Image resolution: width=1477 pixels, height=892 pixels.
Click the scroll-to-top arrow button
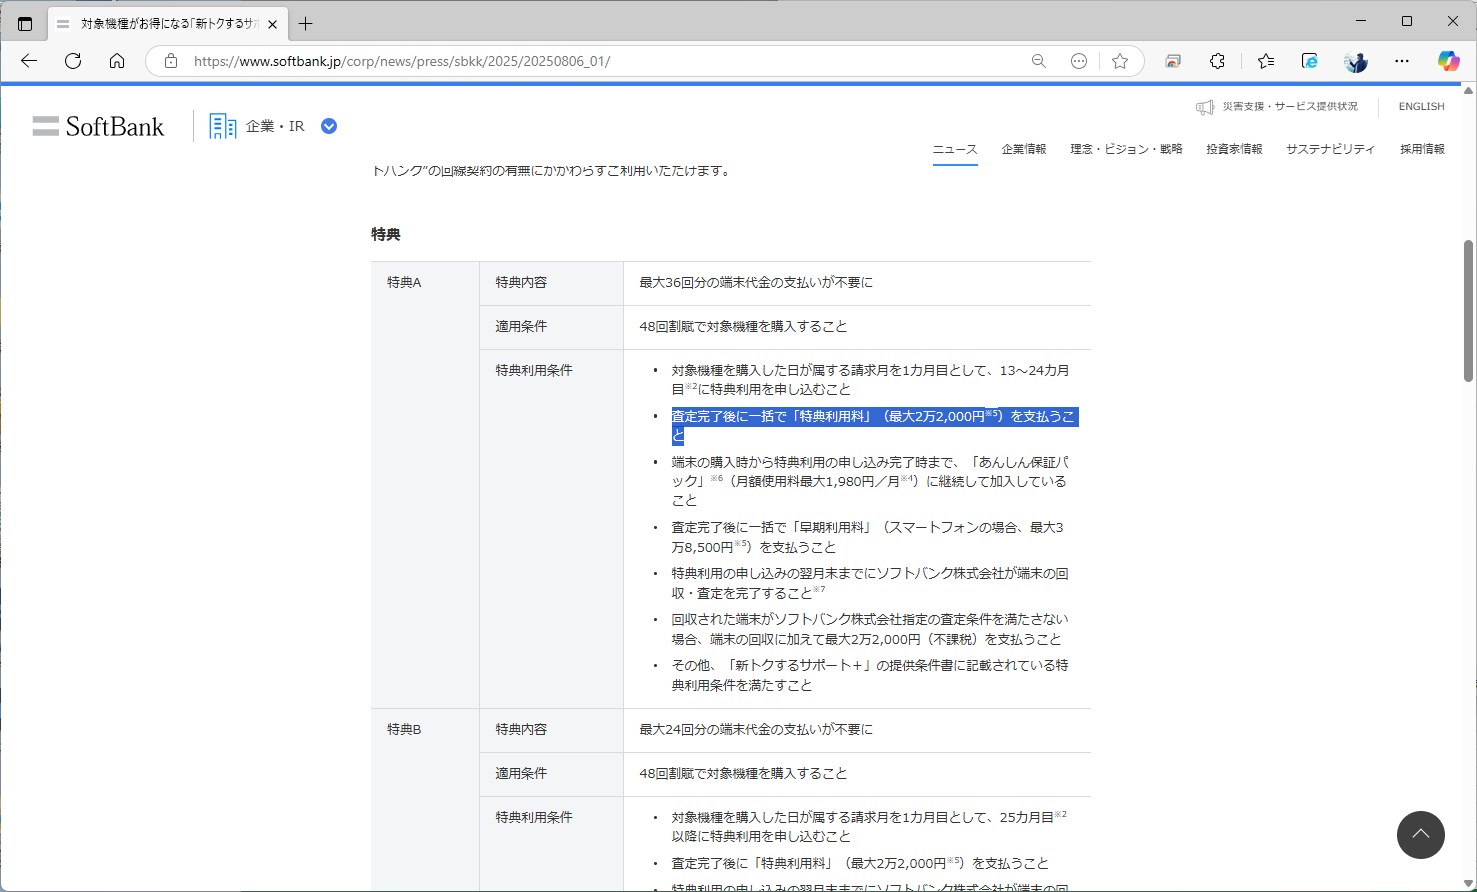[x=1421, y=835]
